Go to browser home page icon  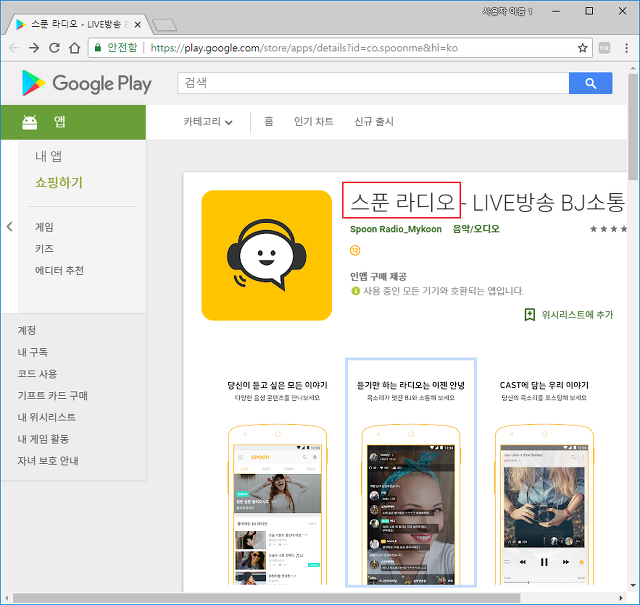point(74,48)
